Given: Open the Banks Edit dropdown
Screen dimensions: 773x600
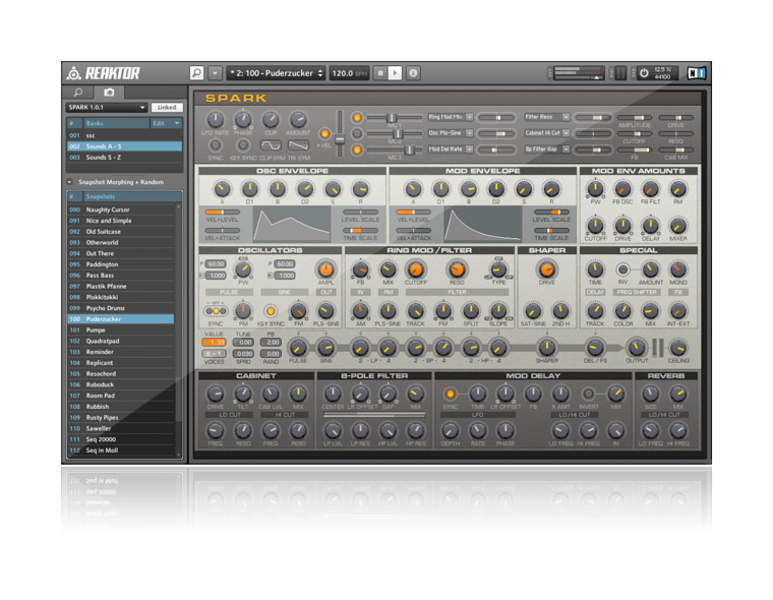Looking at the screenshot, I should 166,123.
